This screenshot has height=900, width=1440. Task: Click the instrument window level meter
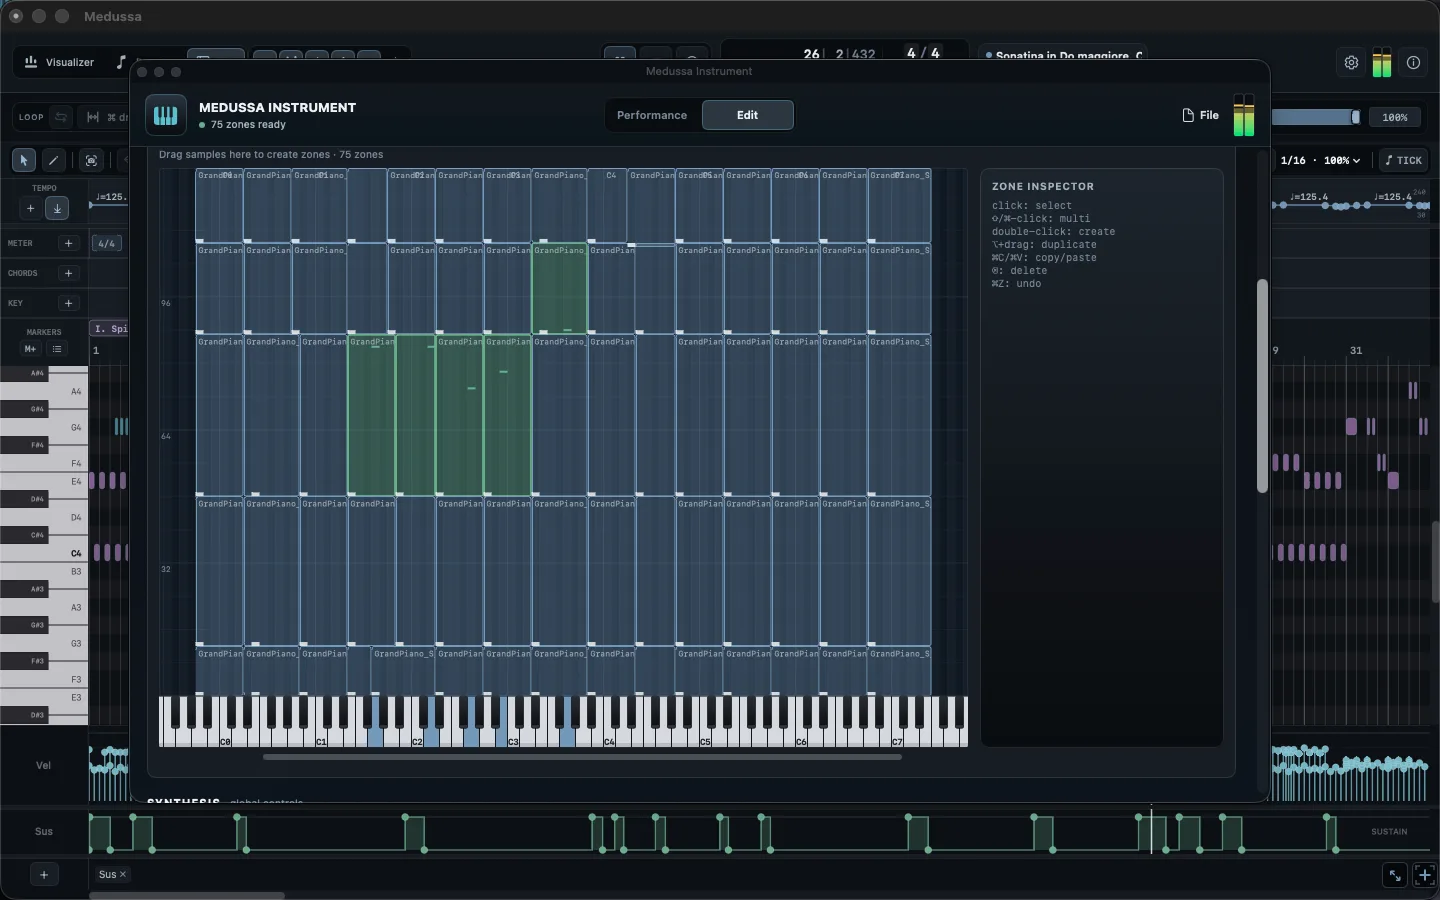click(1243, 115)
